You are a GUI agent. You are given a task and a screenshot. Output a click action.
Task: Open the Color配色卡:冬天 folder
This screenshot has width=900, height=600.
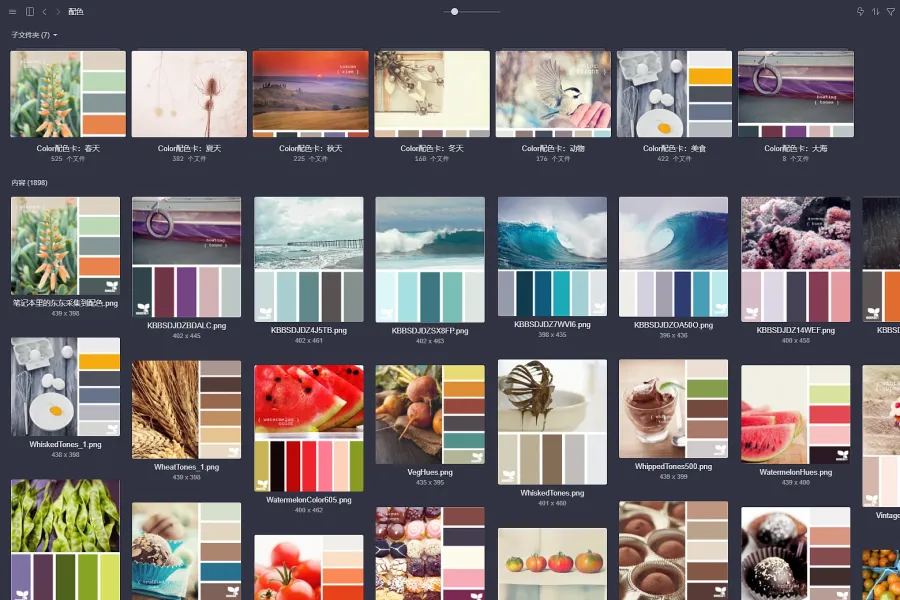[432, 94]
